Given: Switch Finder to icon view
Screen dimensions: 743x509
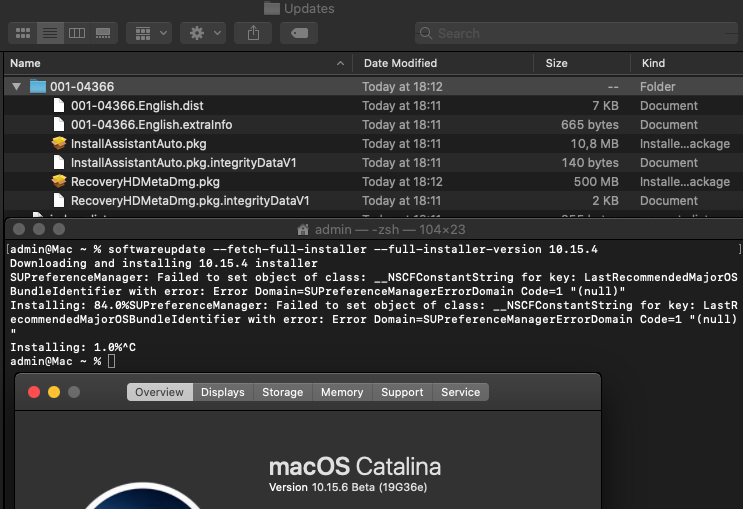Looking at the screenshot, I should (23, 33).
